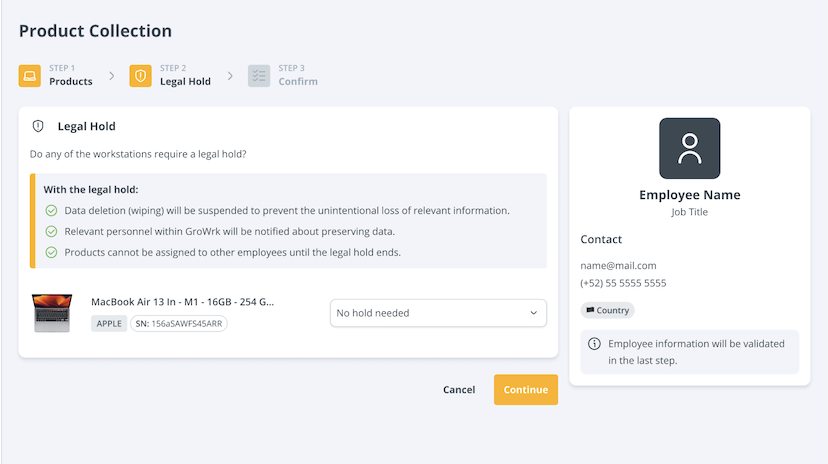Jump to the Confirm step
Image resolution: width=828 pixels, height=464 pixels.
pyautogui.click(x=298, y=81)
